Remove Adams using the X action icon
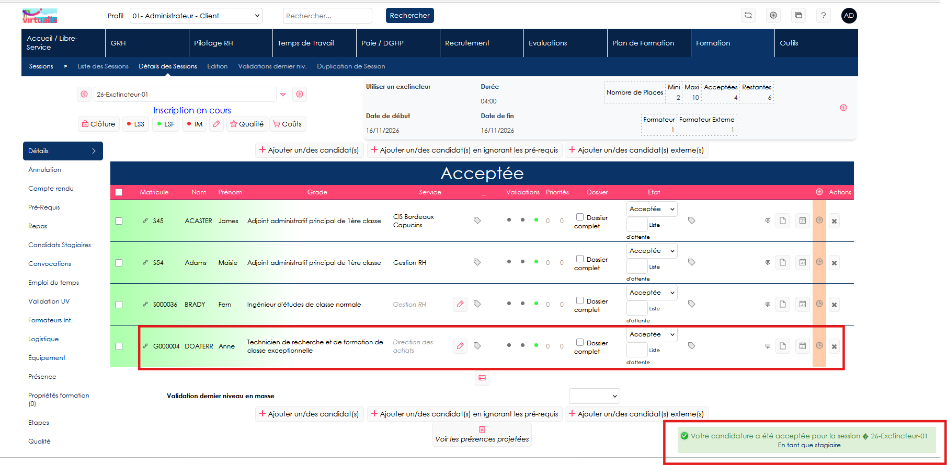The width and height of the screenshot is (947, 465). 834,263
